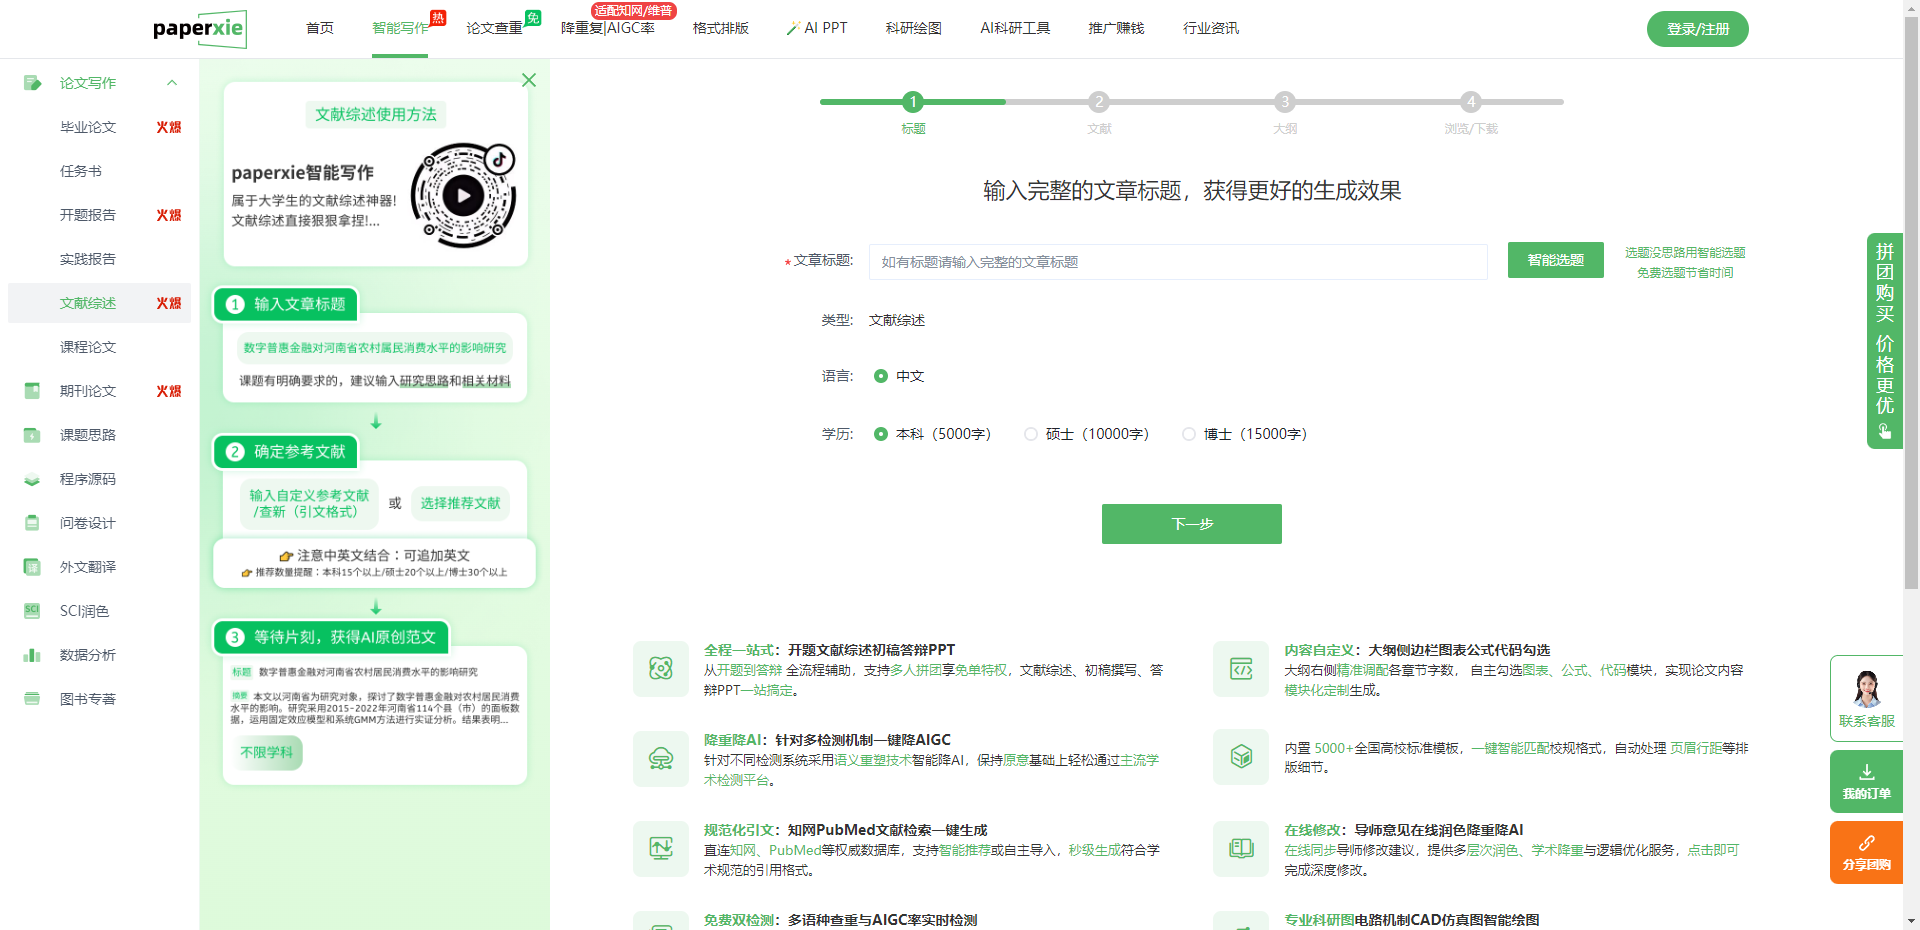The image size is (1920, 930).
Task: Click the My Orders download icon
Action: tap(1866, 772)
